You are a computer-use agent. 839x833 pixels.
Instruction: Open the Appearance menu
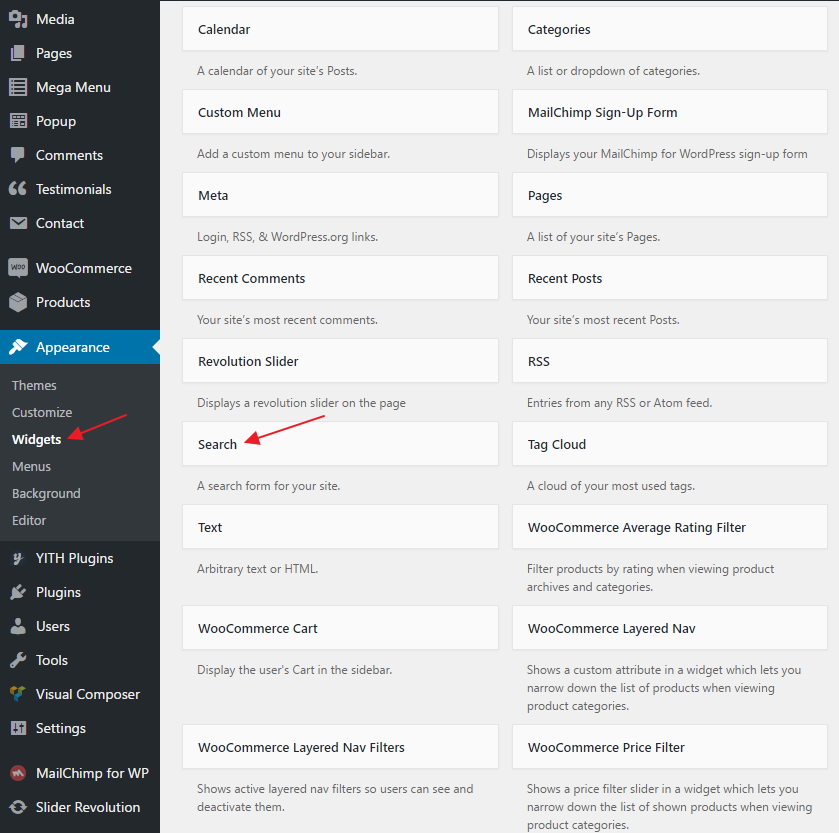point(80,347)
